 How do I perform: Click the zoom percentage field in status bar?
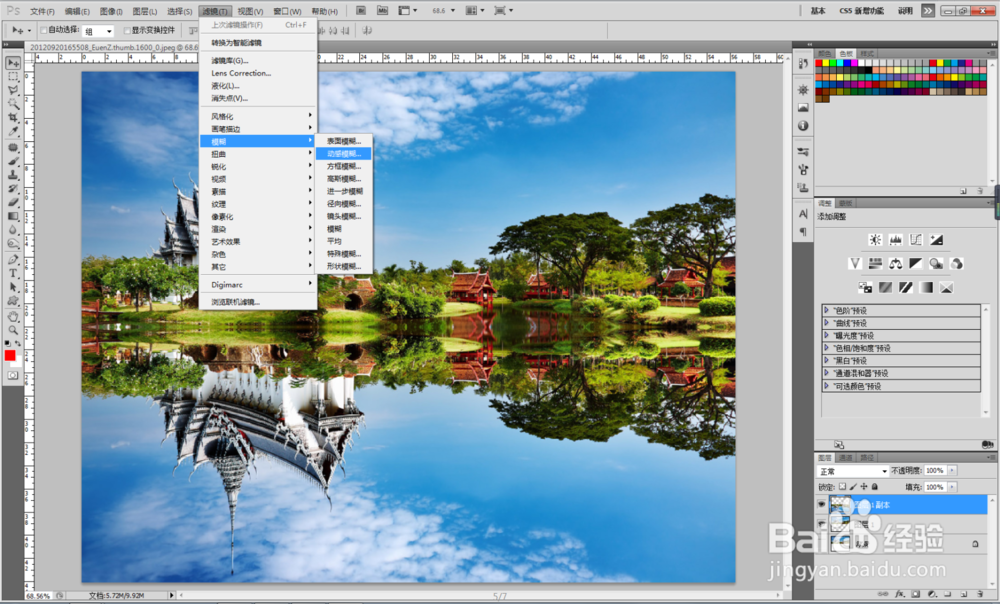pyautogui.click(x=38, y=596)
